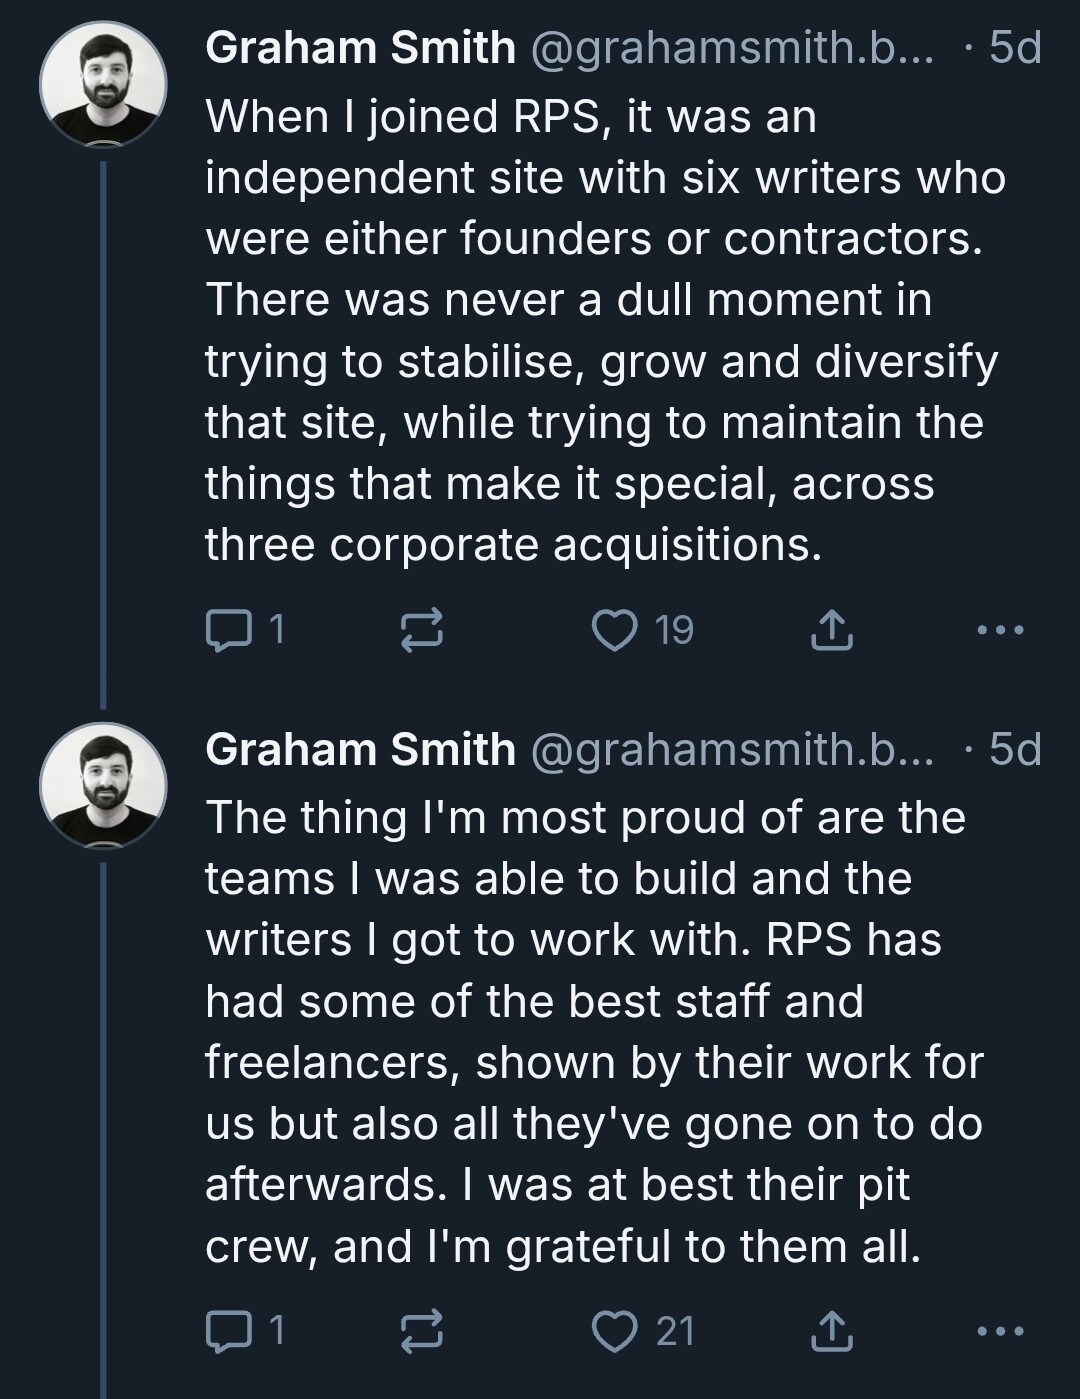Open Graham Smith's name on second post
The width and height of the screenshot is (1080, 1399).
(x=360, y=749)
